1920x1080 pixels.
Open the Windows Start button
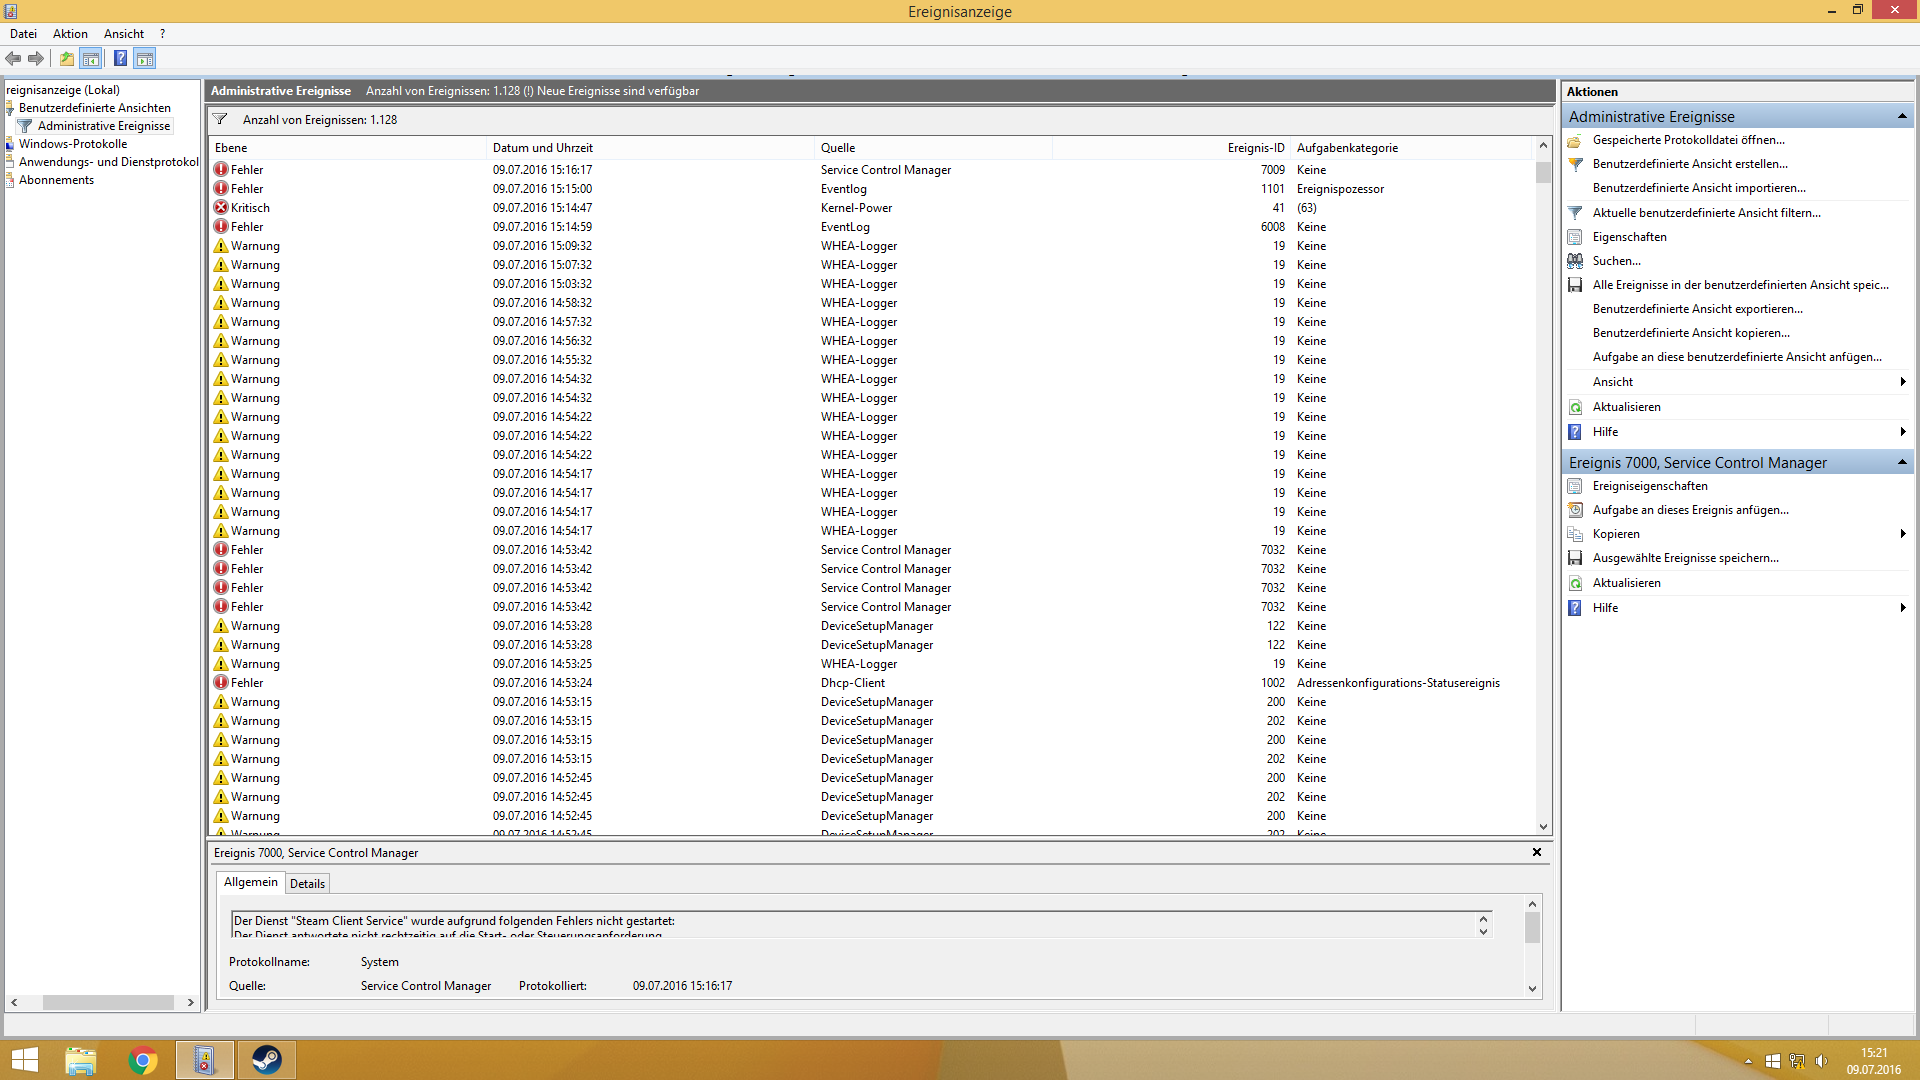tap(24, 1060)
